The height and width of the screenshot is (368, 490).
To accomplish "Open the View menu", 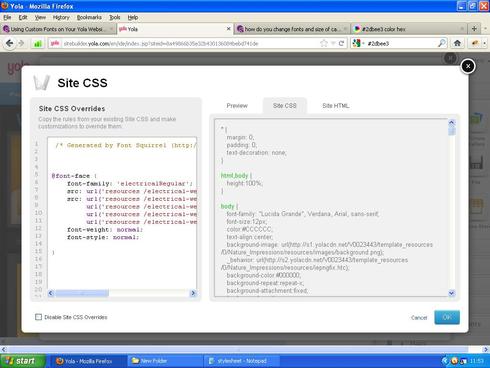I will (40, 17).
